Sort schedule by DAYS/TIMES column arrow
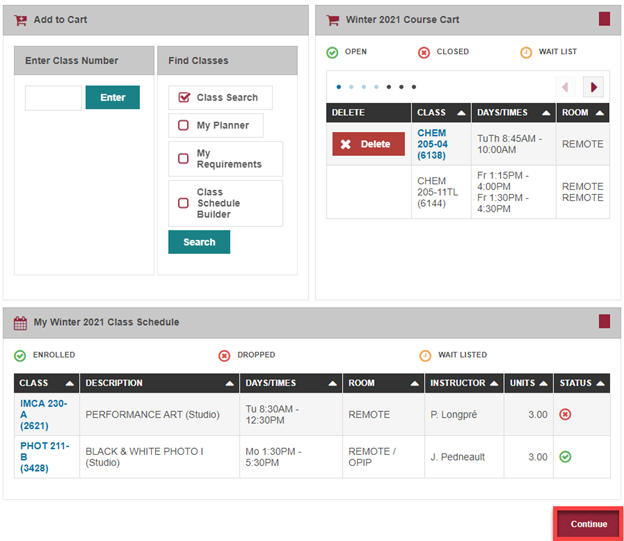Screen dimensions: 624x541 pos(333,383)
